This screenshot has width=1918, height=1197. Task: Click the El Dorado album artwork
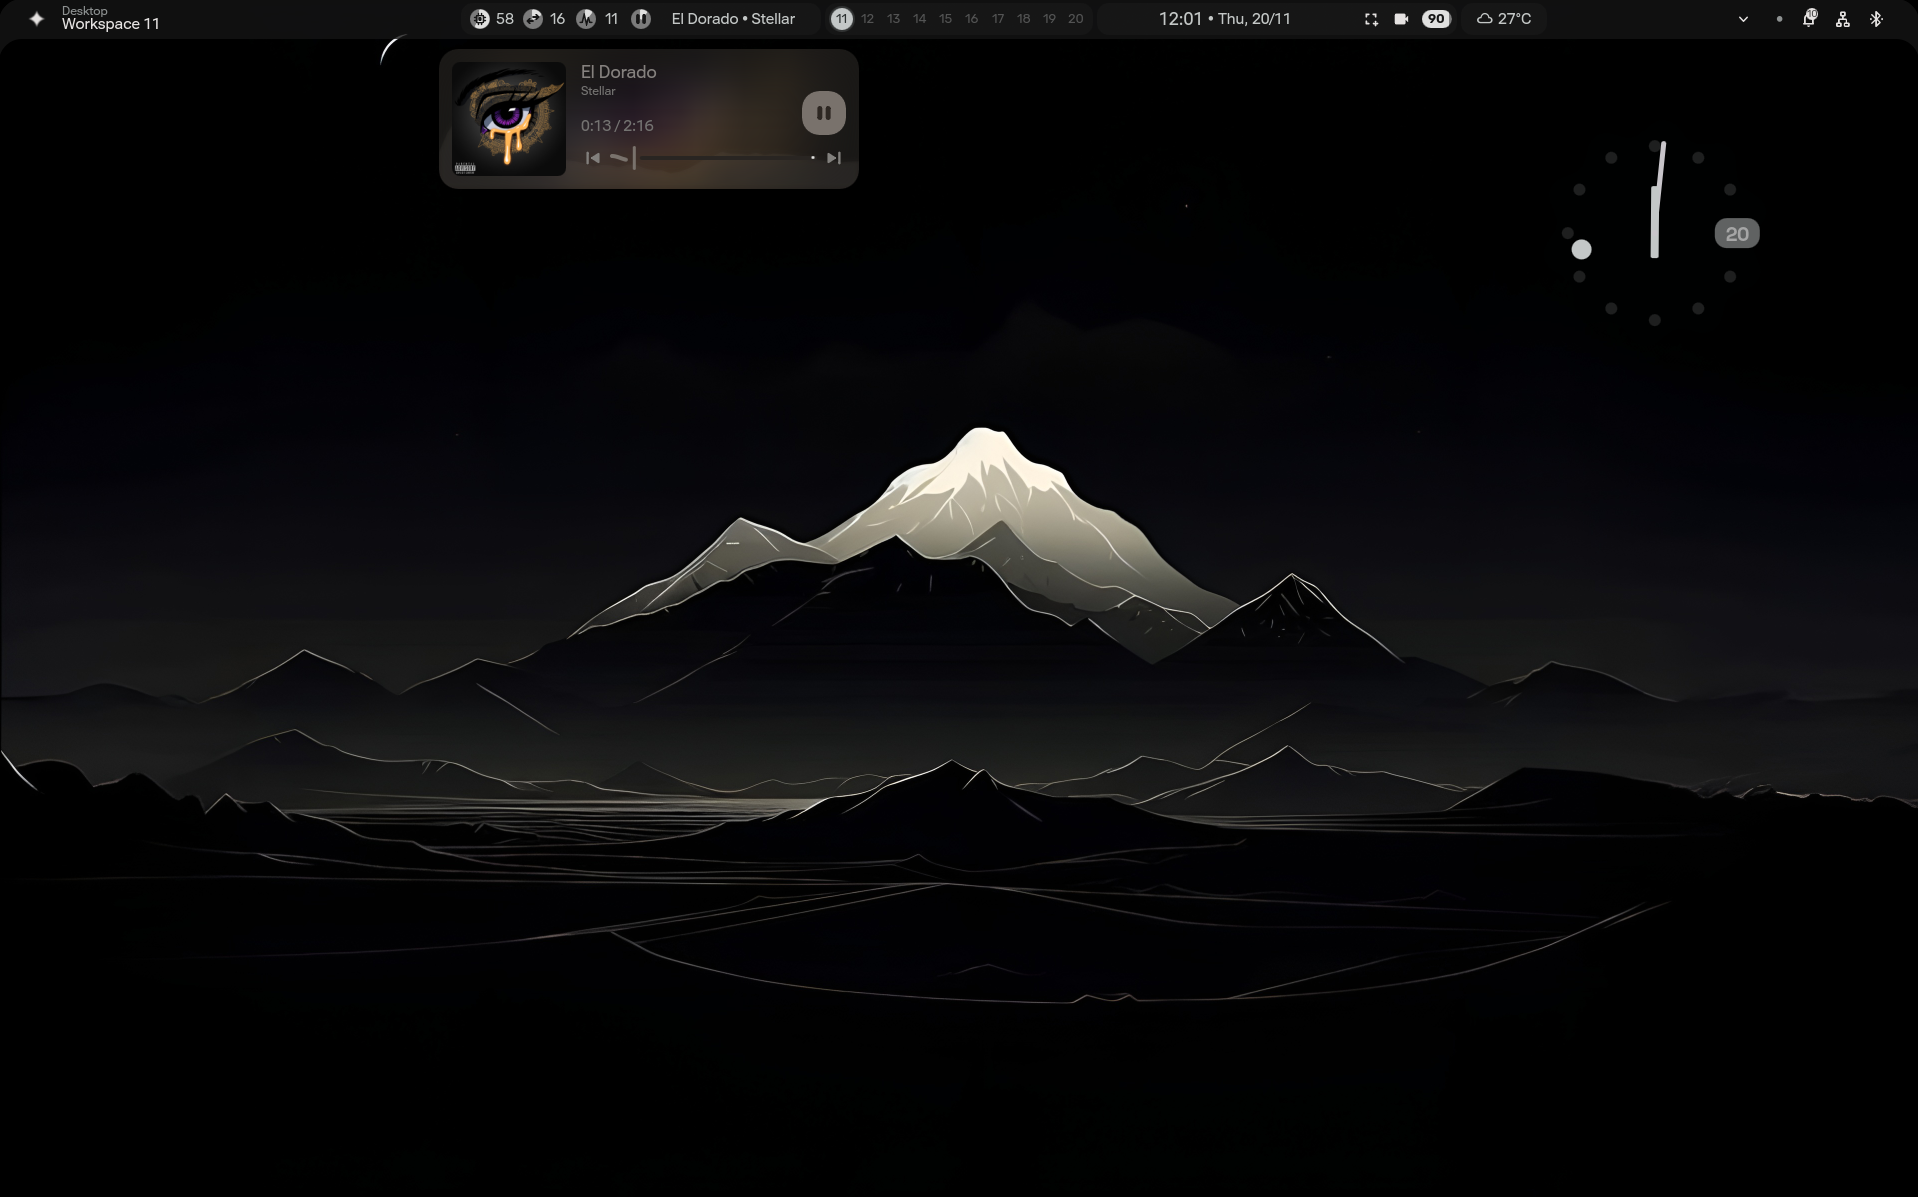(x=508, y=118)
